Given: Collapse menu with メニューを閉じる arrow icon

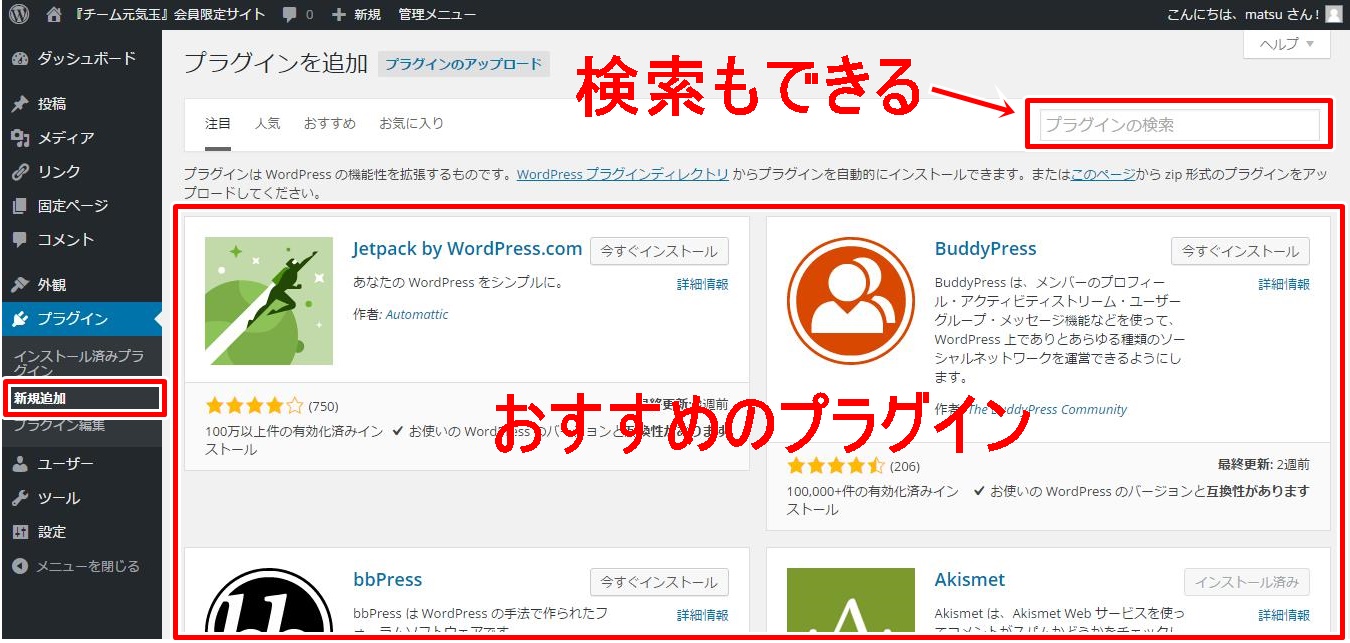Looking at the screenshot, I should pos(20,566).
